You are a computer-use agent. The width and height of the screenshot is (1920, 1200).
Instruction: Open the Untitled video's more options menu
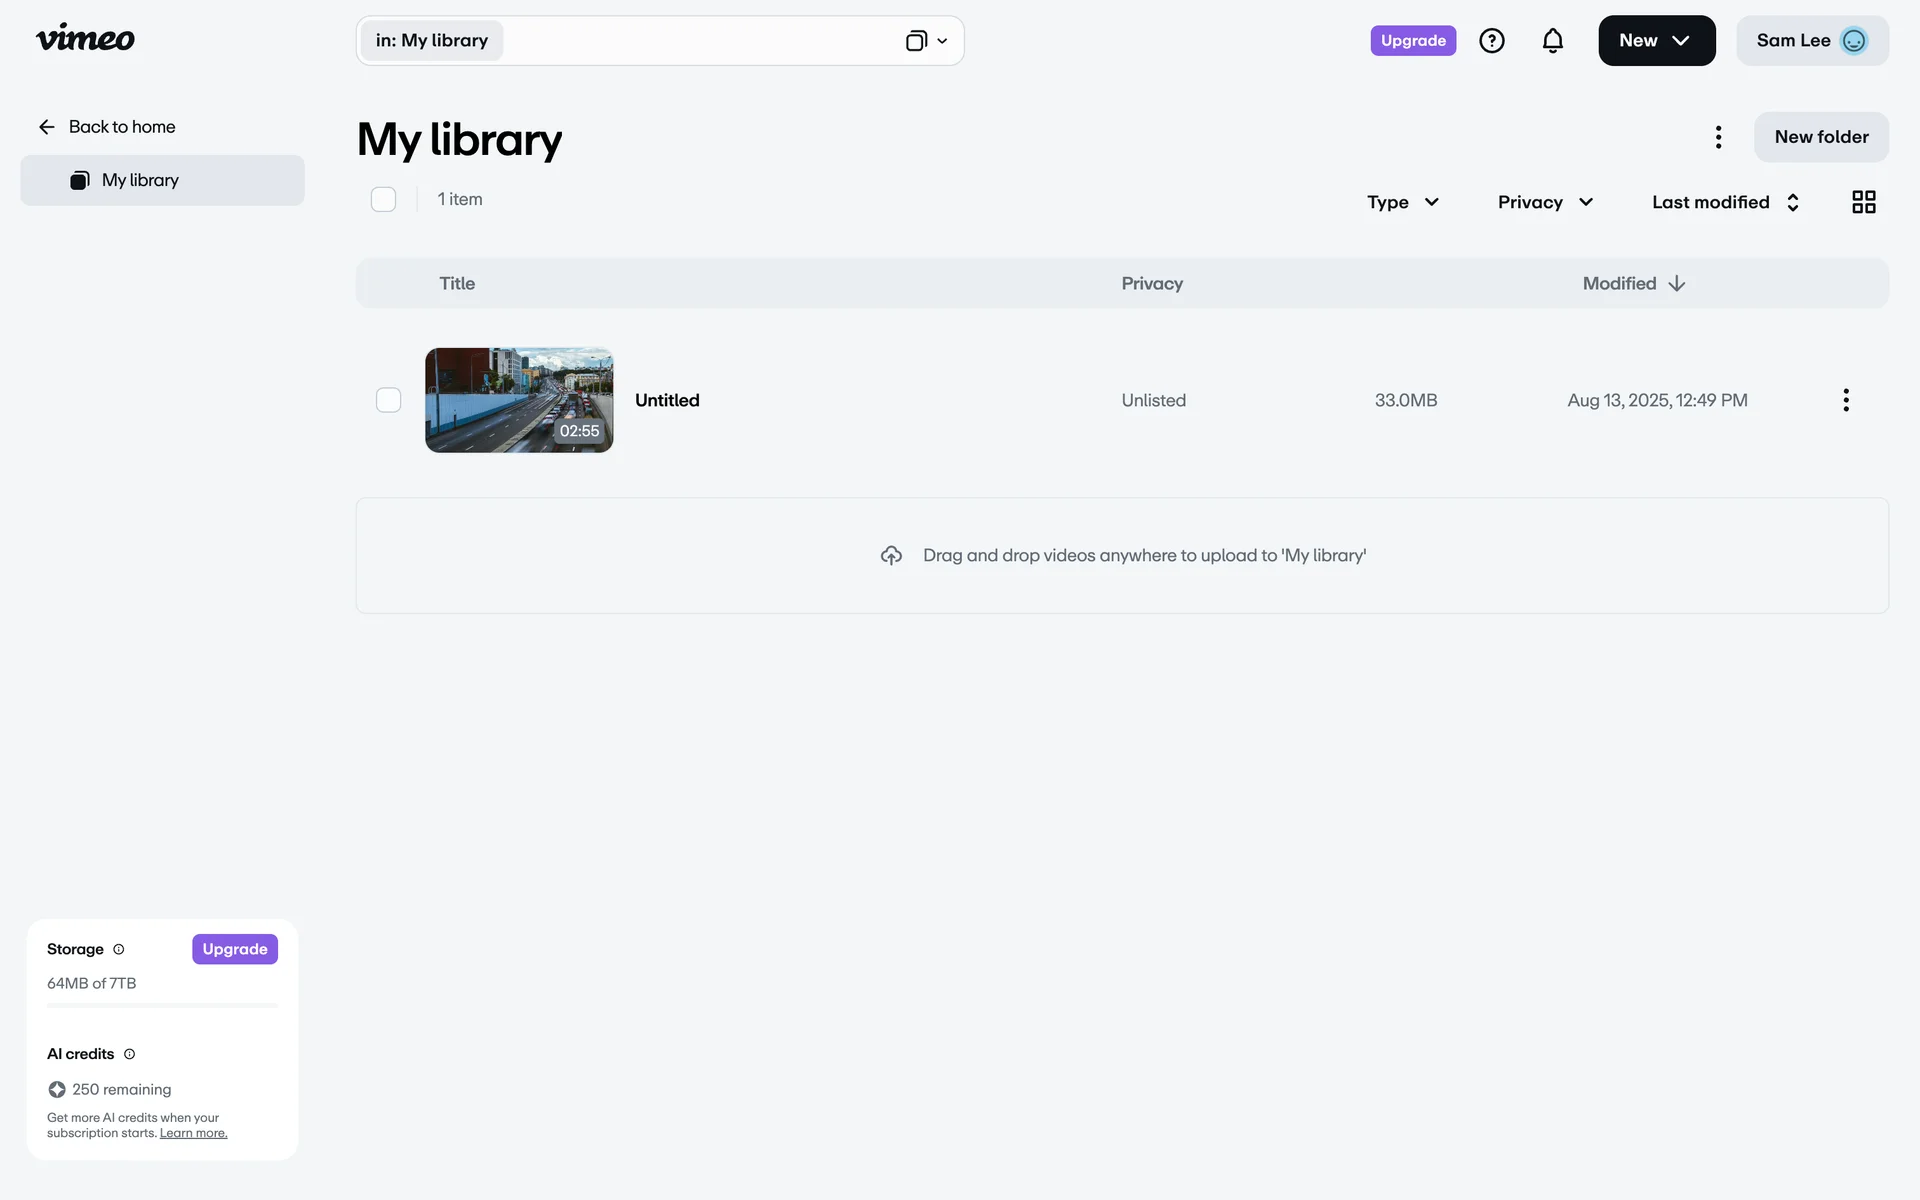[1845, 400]
